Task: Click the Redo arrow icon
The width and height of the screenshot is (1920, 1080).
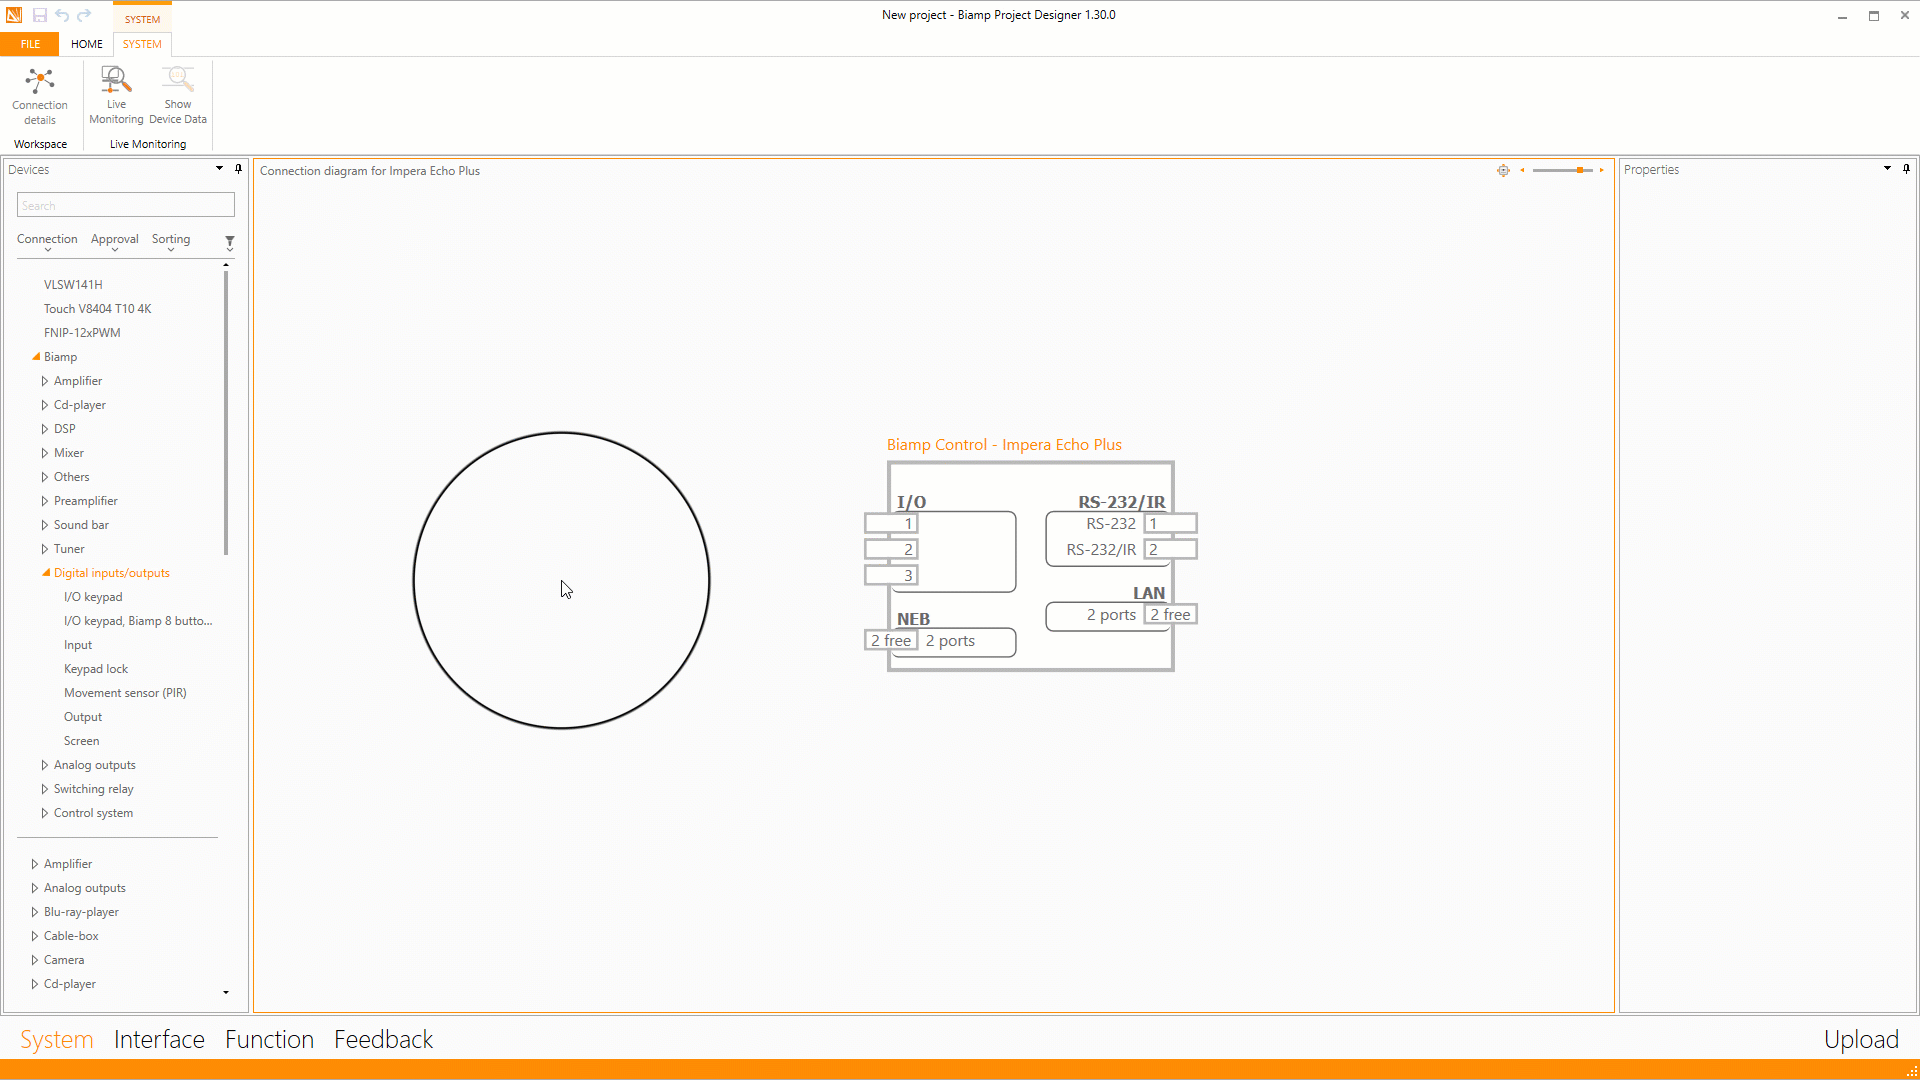Action: point(84,15)
